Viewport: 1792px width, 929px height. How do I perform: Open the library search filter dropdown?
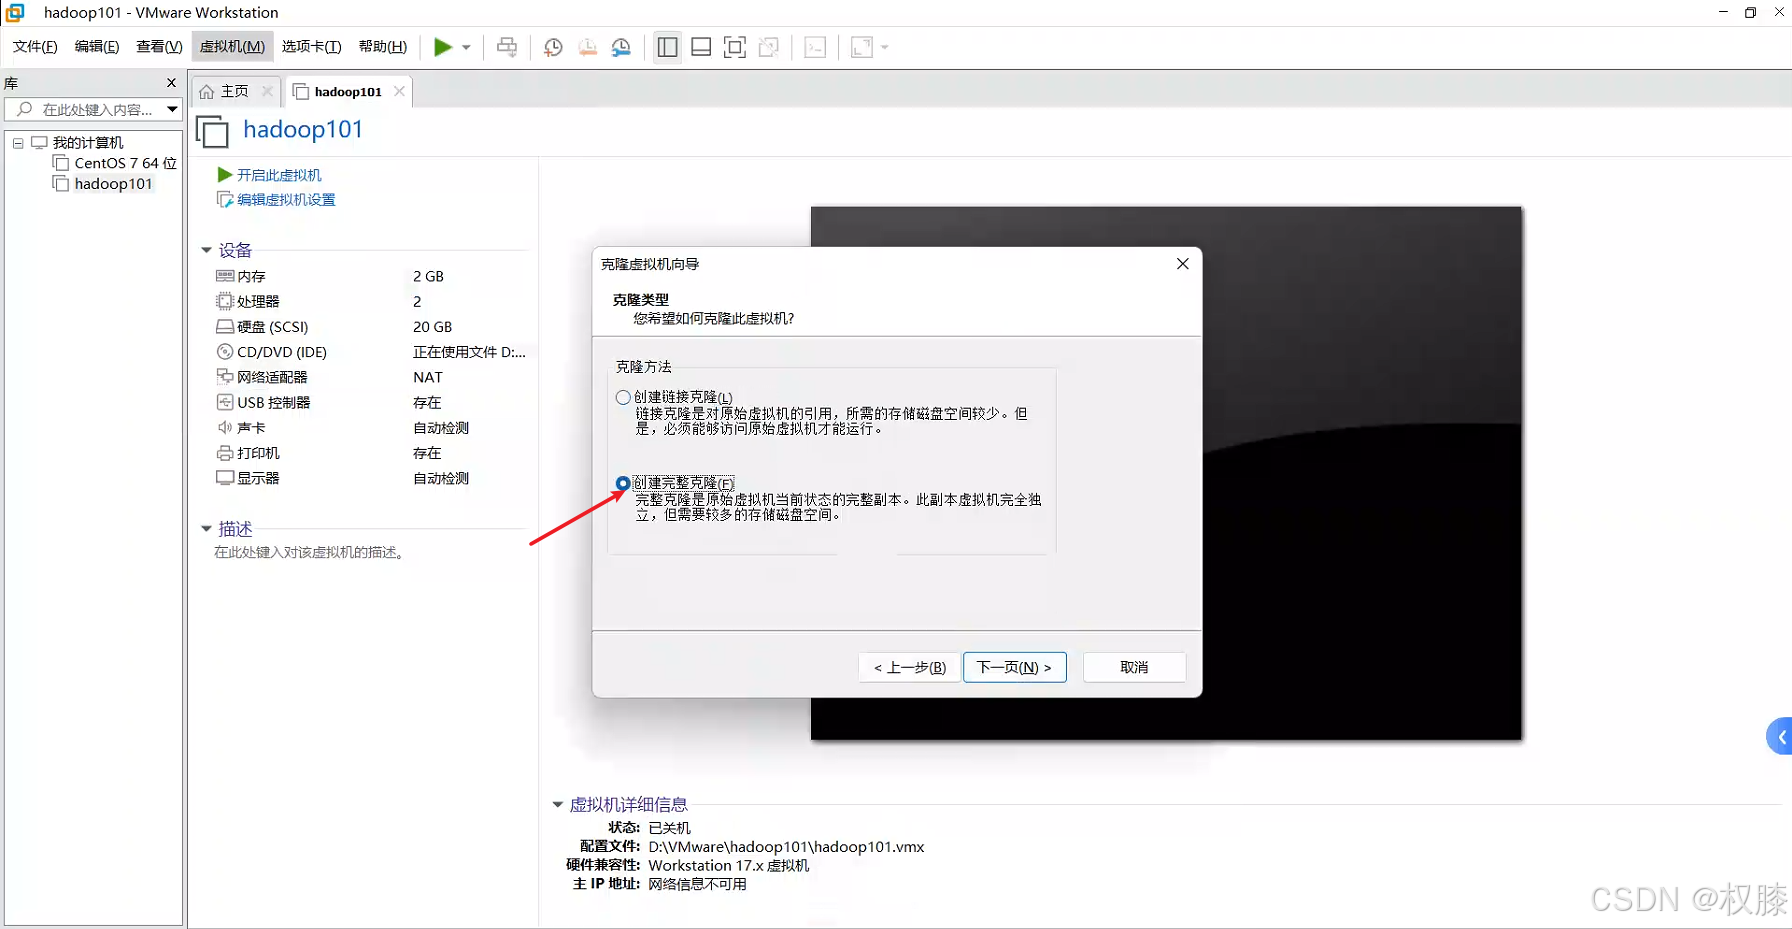172,109
